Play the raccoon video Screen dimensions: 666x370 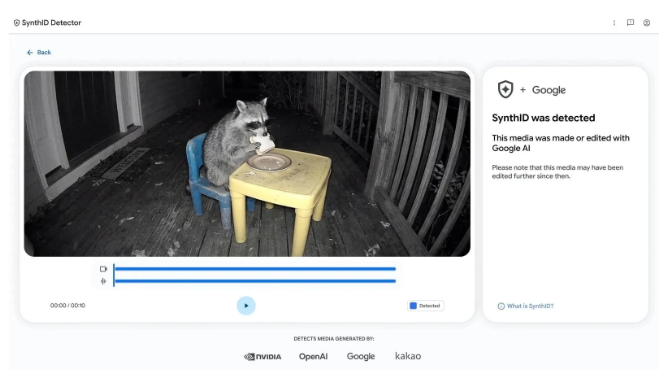point(246,305)
